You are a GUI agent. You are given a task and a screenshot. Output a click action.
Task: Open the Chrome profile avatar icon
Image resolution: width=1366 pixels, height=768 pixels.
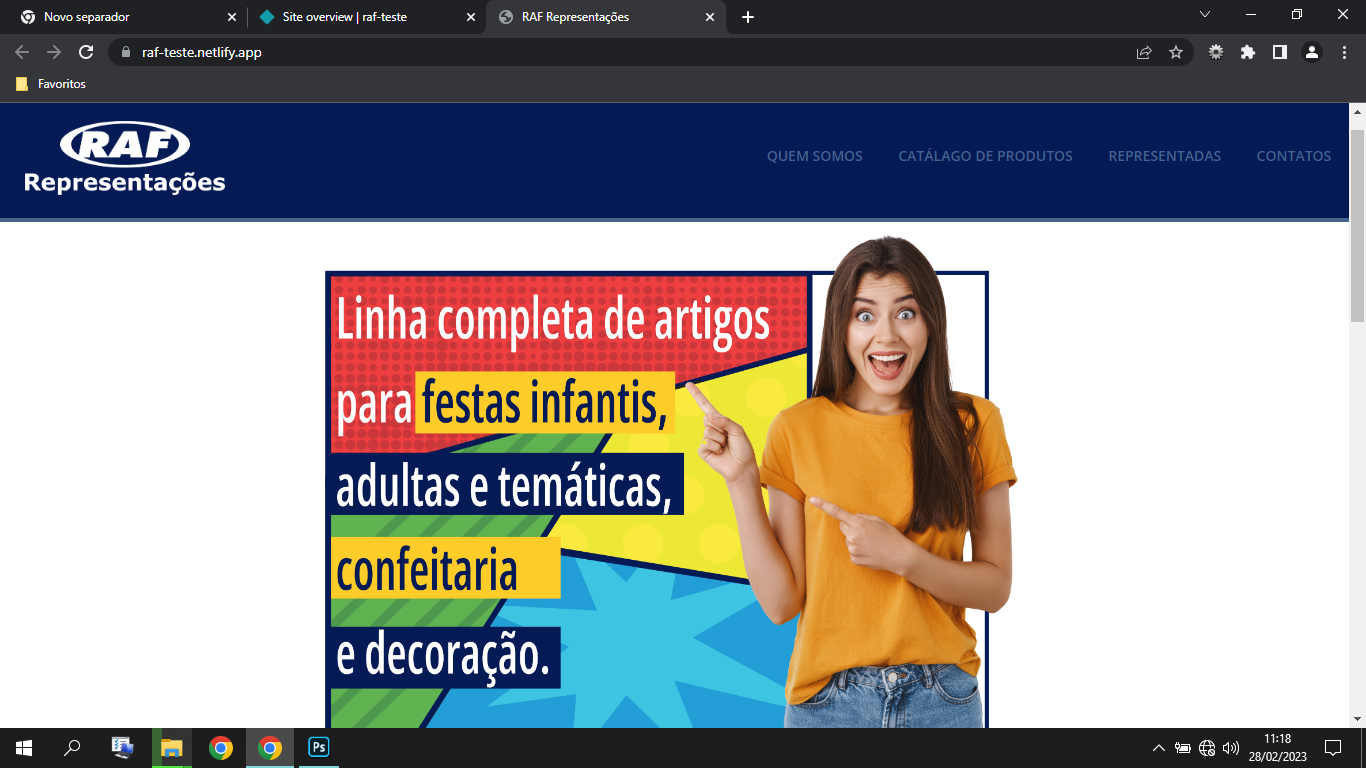click(x=1313, y=52)
